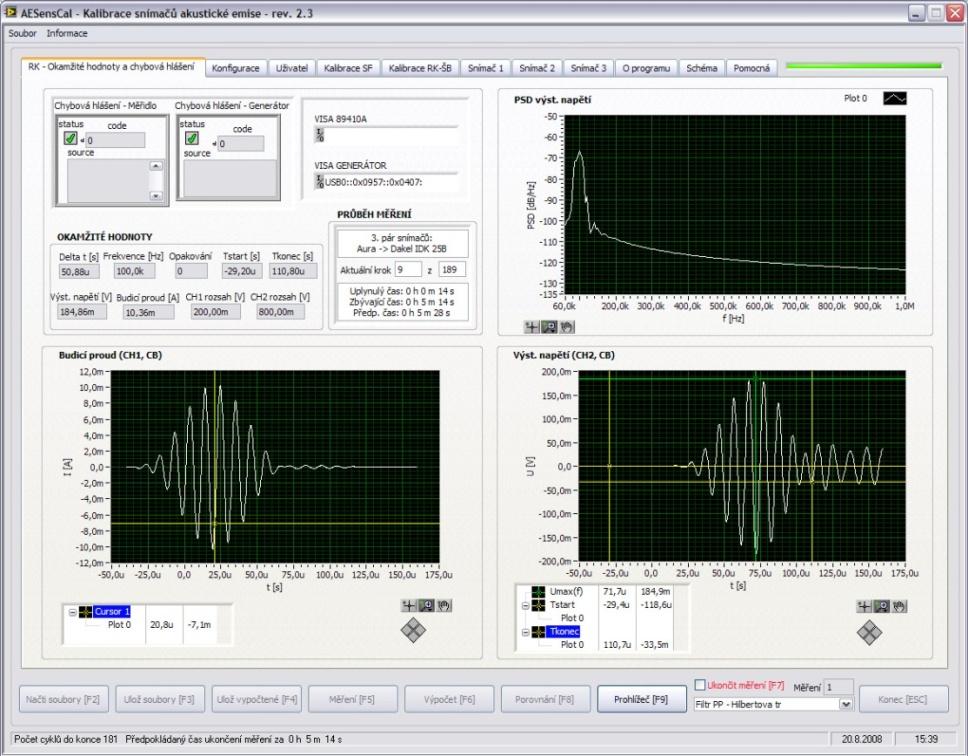Click the Měřidlo status checkmark indicator
Screen dimensions: 968x756
click(70, 139)
